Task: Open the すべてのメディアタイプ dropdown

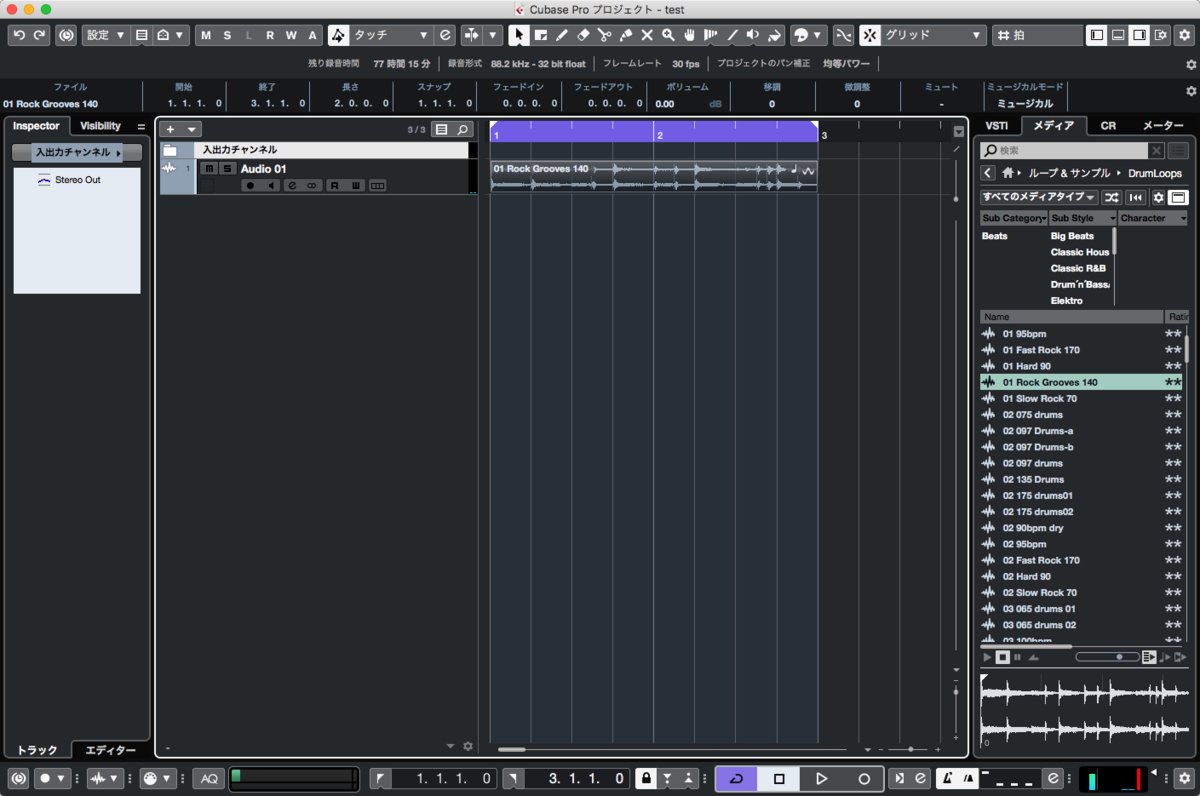Action: tap(1038, 198)
